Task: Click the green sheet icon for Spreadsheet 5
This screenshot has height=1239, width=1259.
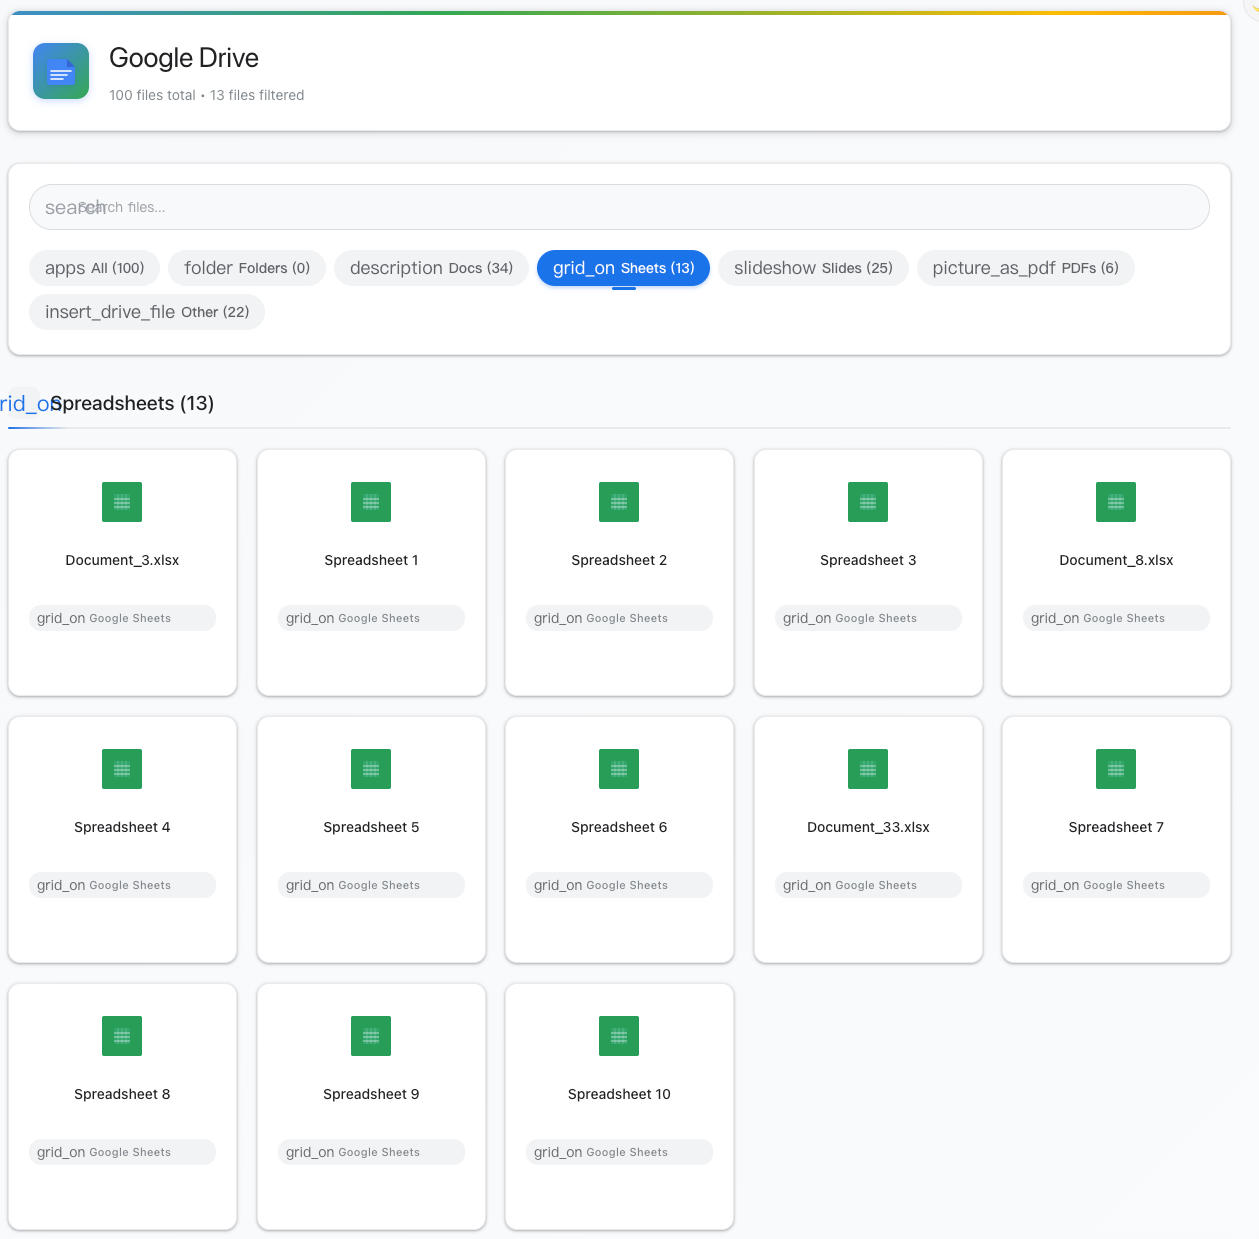Action: click(371, 769)
